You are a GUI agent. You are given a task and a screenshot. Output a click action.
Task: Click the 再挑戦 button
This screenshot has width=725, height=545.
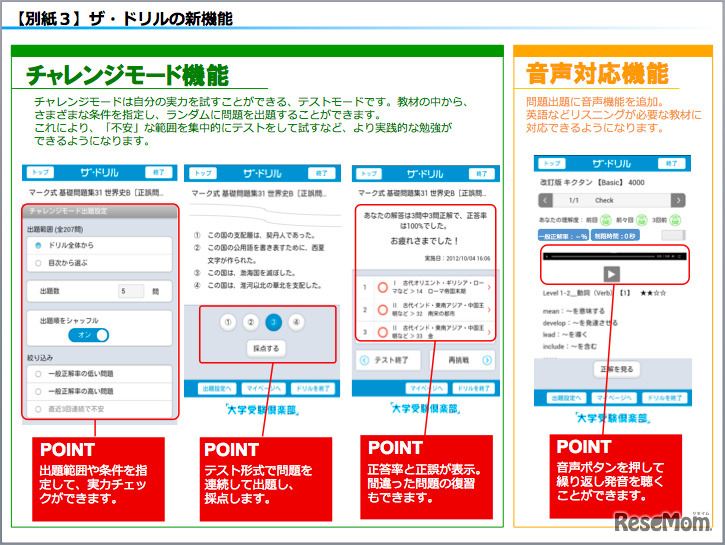point(461,360)
